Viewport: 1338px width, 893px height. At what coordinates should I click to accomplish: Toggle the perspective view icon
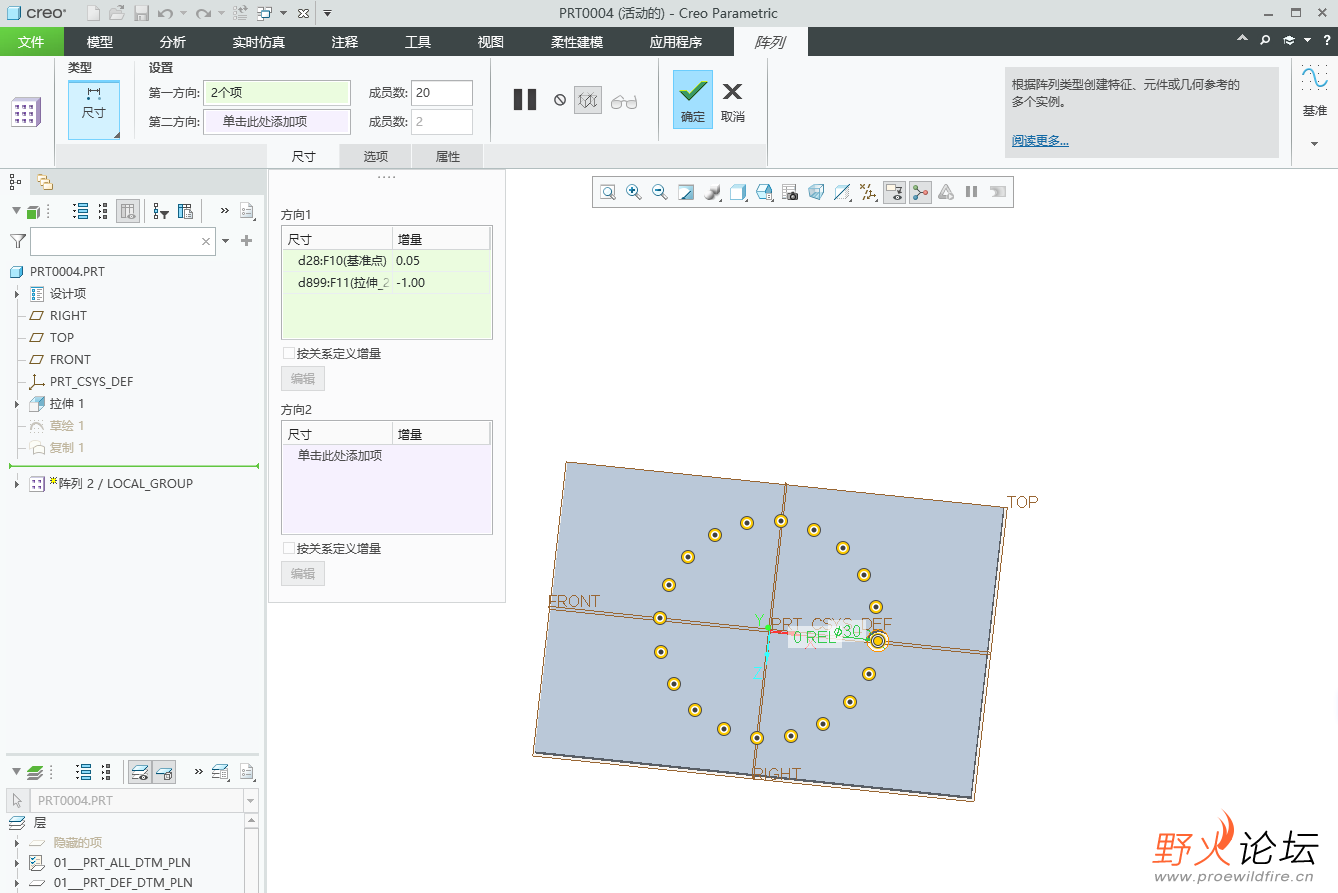coord(816,192)
